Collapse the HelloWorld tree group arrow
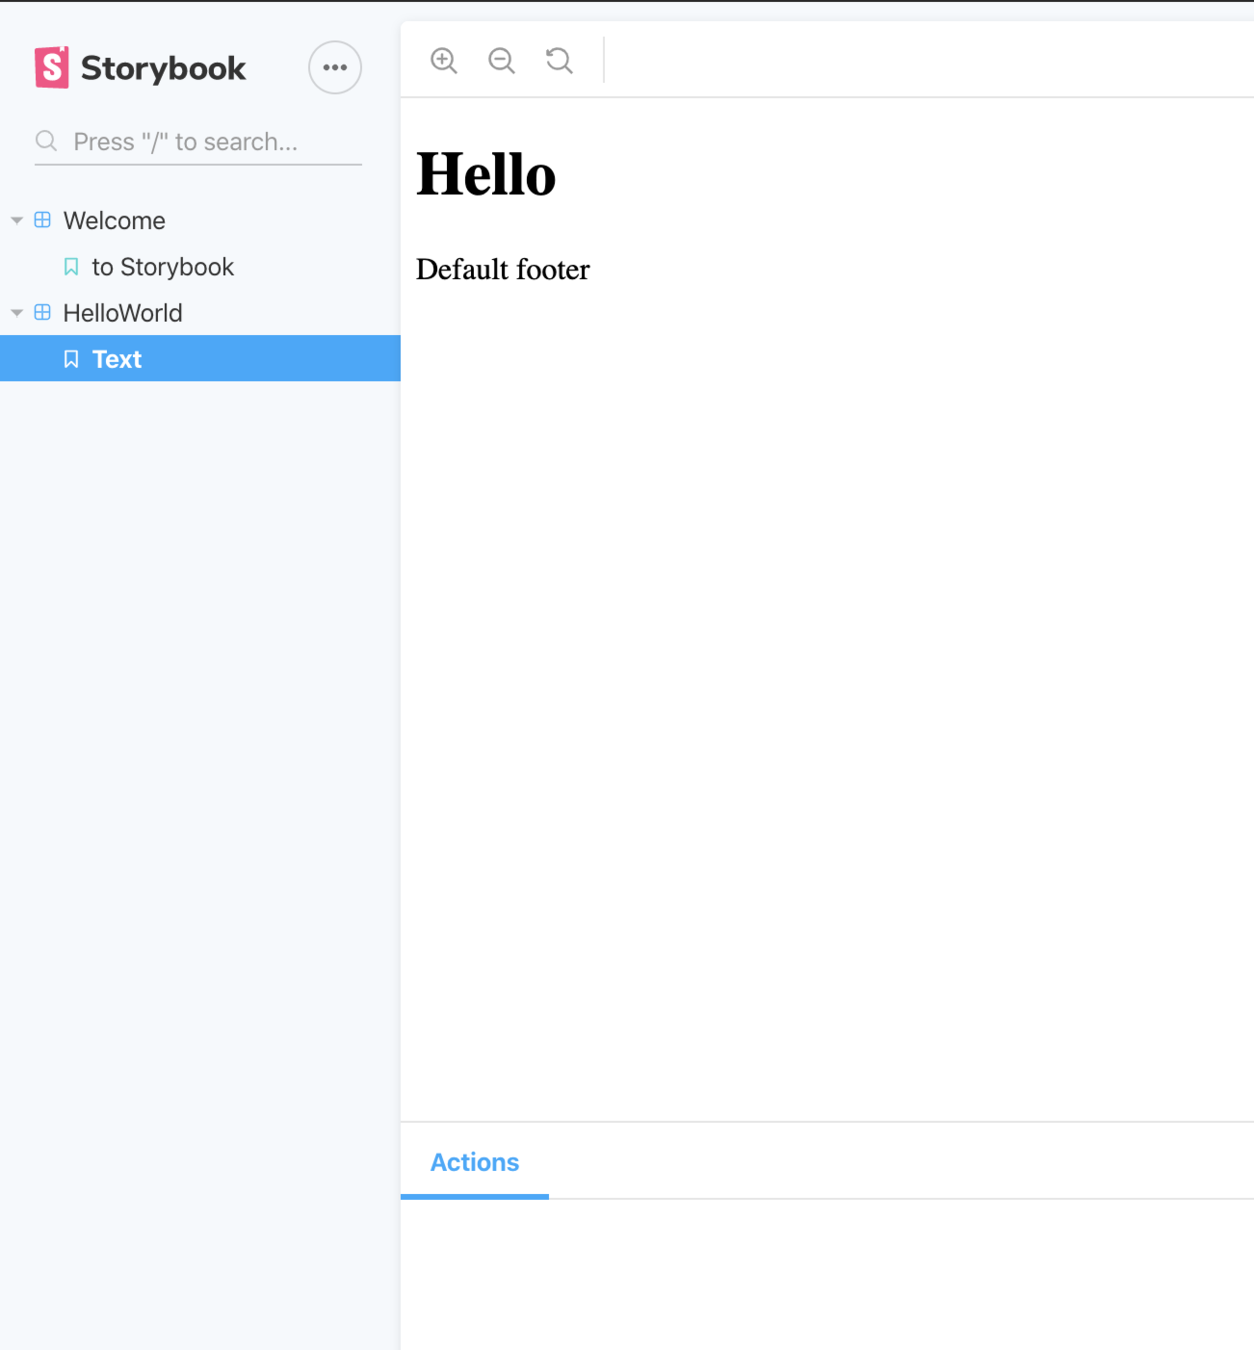Viewport: 1254px width, 1350px height. [17, 313]
